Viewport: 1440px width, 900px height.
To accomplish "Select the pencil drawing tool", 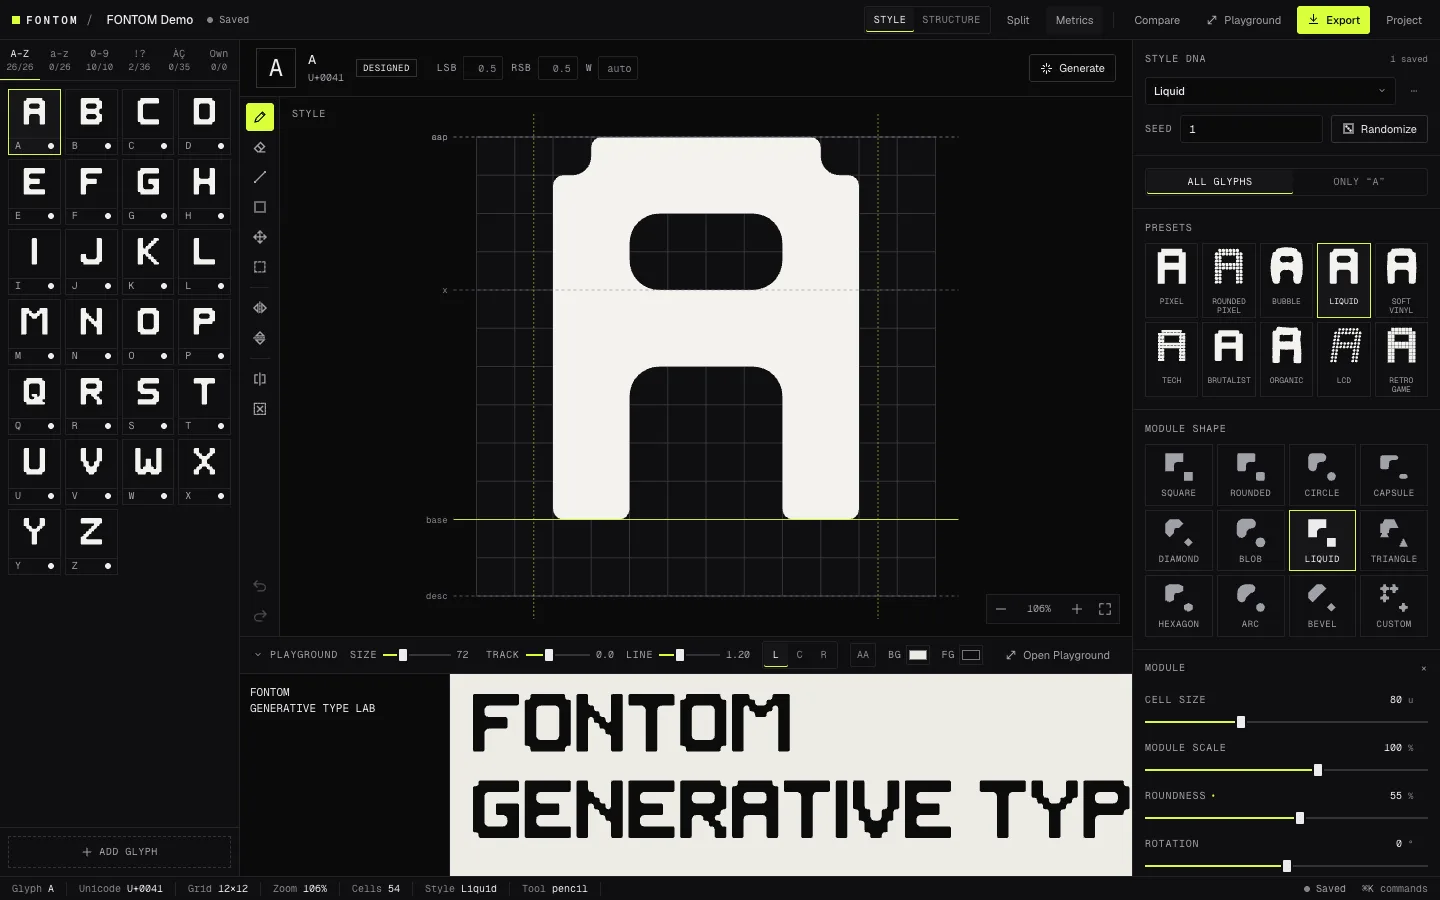I will click(260, 117).
